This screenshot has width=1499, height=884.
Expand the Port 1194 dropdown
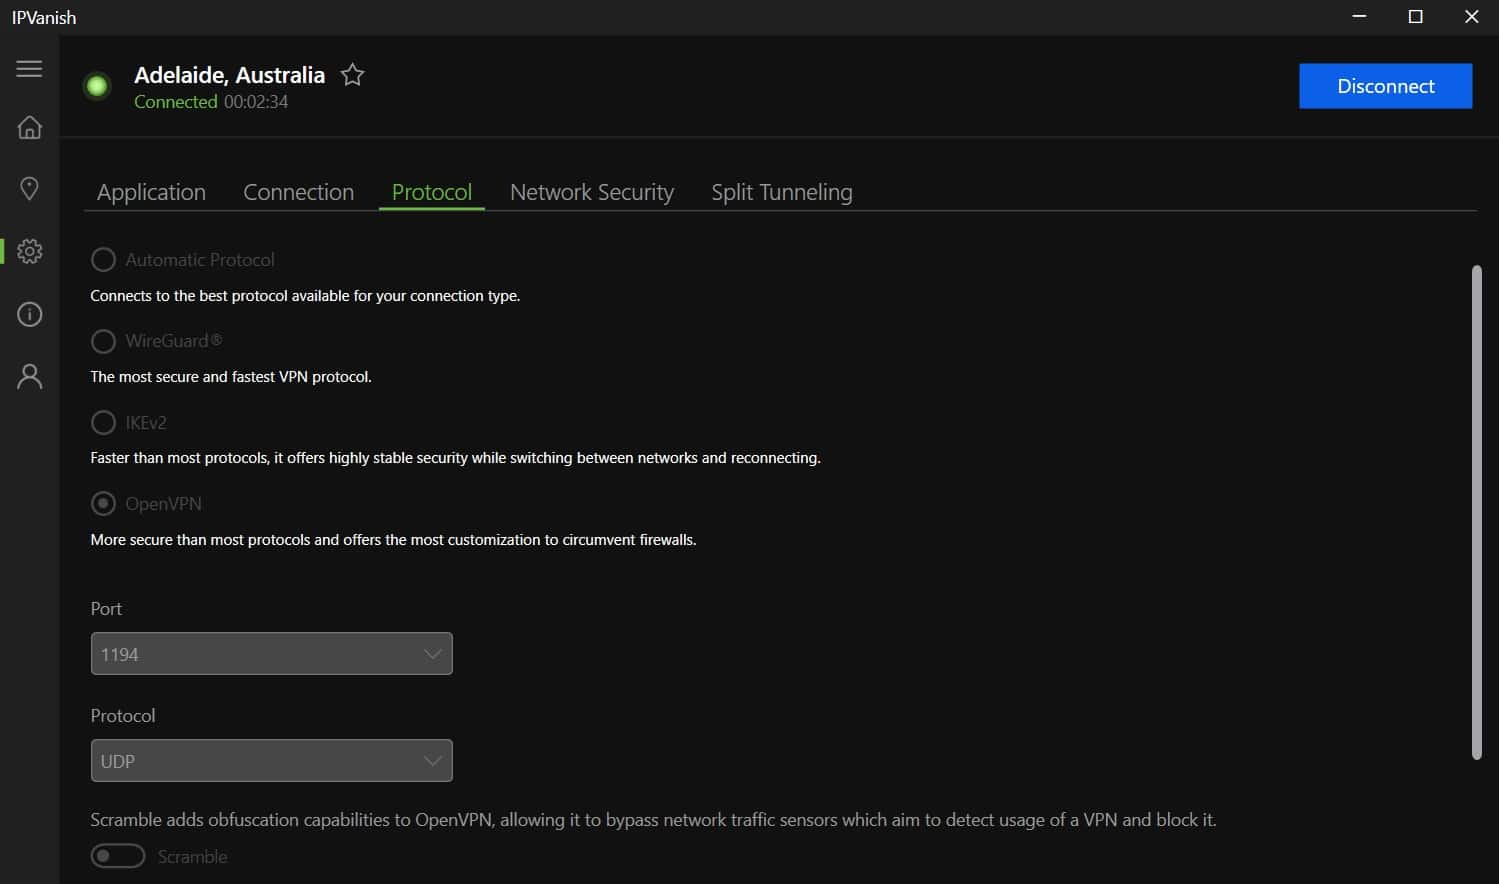tap(271, 654)
